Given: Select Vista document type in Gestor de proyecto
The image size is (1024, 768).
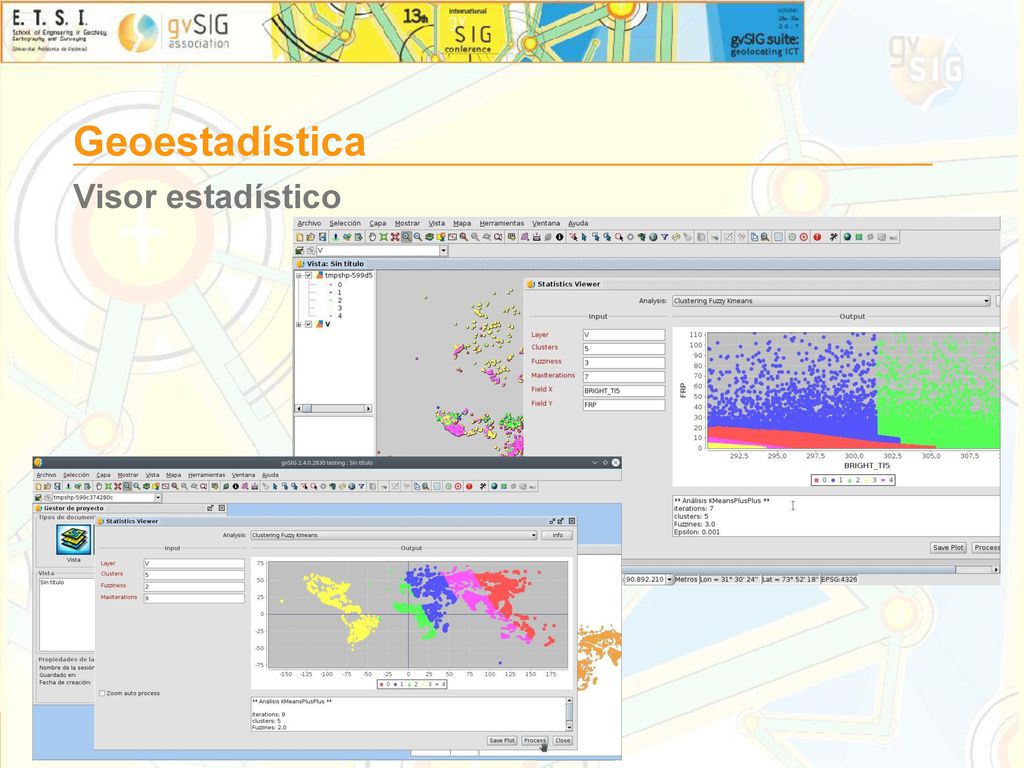Looking at the screenshot, I should pos(74,541).
